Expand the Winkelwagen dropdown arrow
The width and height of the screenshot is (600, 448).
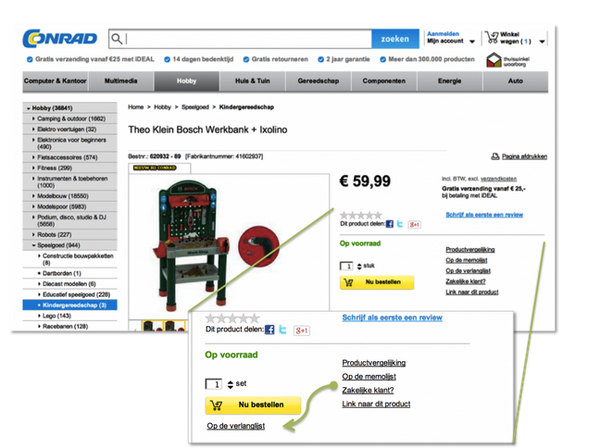pos(542,41)
